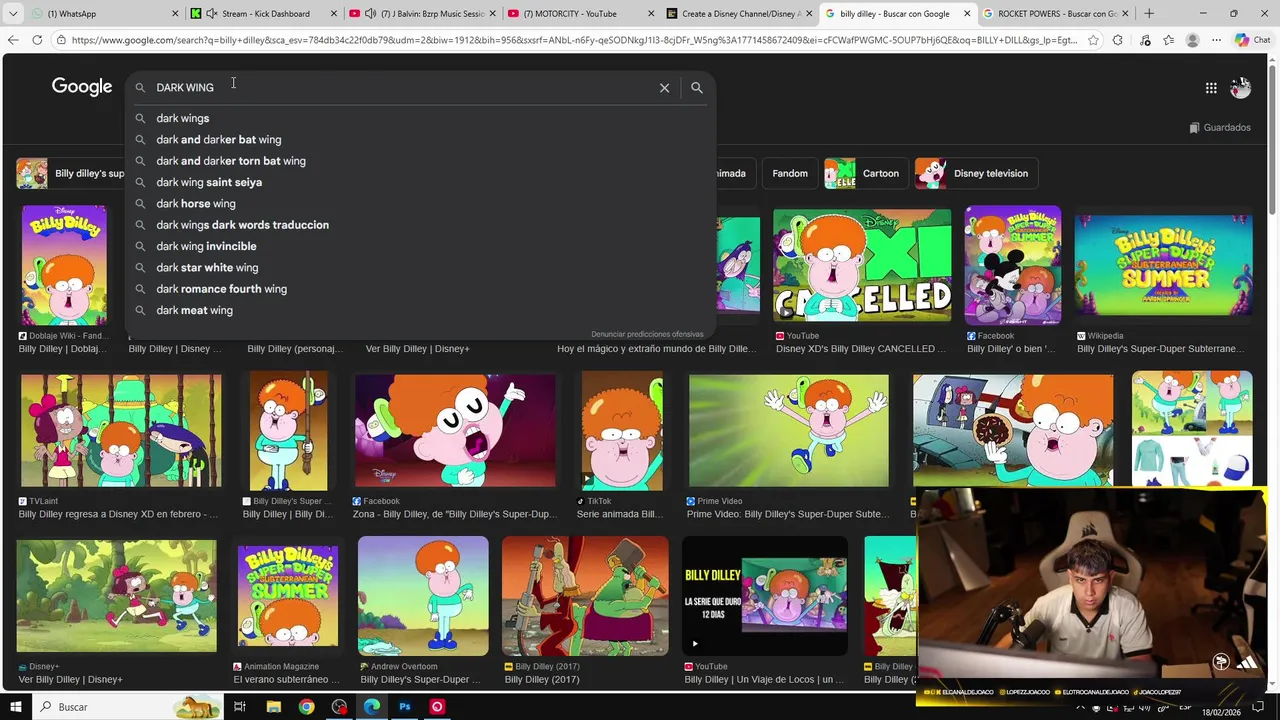Open 'Ver Billy Dilley | Disney+' bottom-row result
The image size is (1280, 720).
tap(116, 596)
